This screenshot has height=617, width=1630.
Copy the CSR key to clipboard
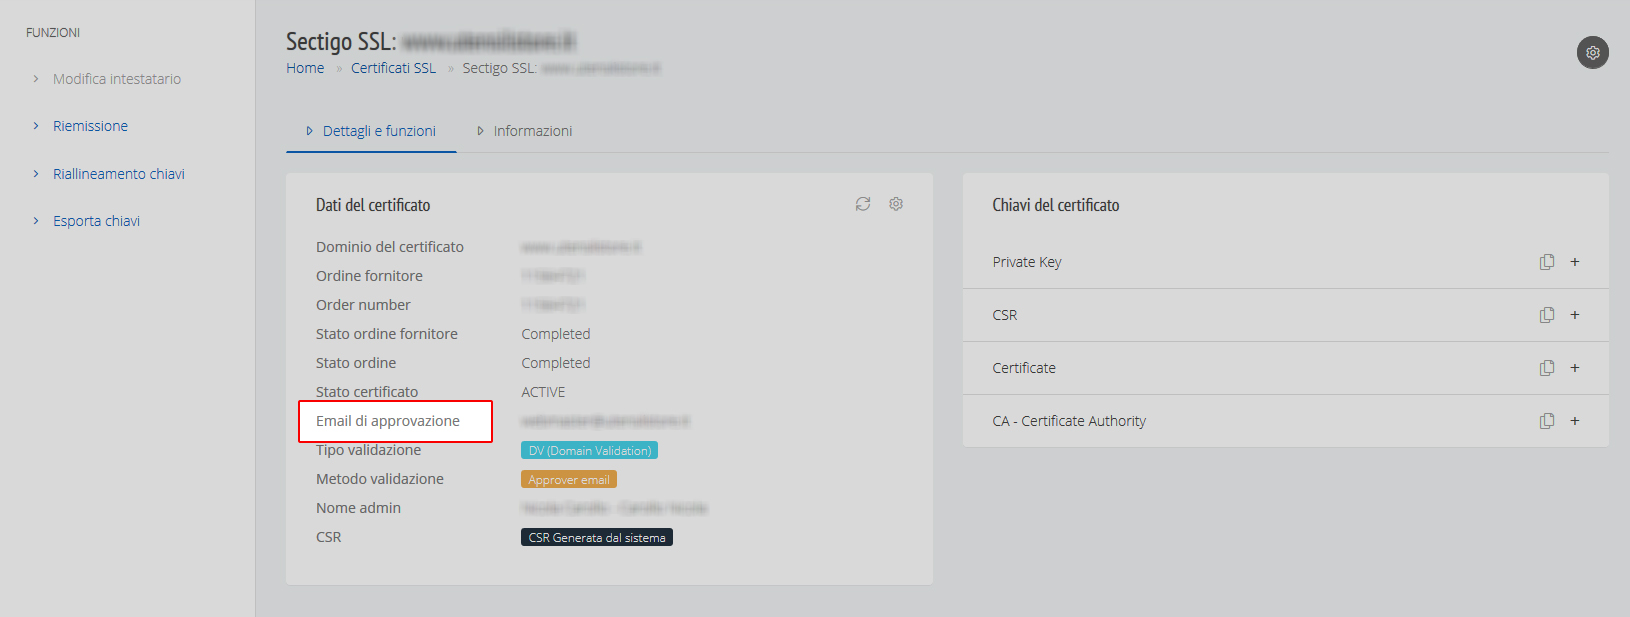click(1547, 315)
